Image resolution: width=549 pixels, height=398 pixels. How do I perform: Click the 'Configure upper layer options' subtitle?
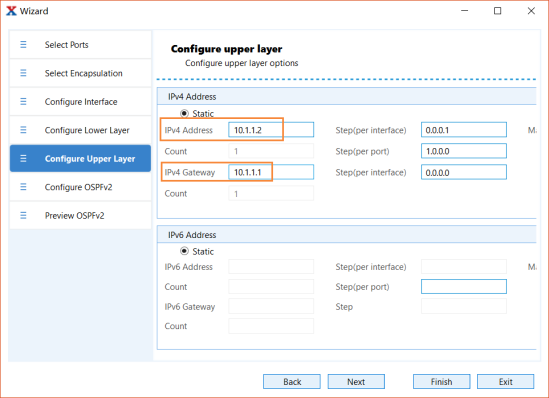coord(242,63)
